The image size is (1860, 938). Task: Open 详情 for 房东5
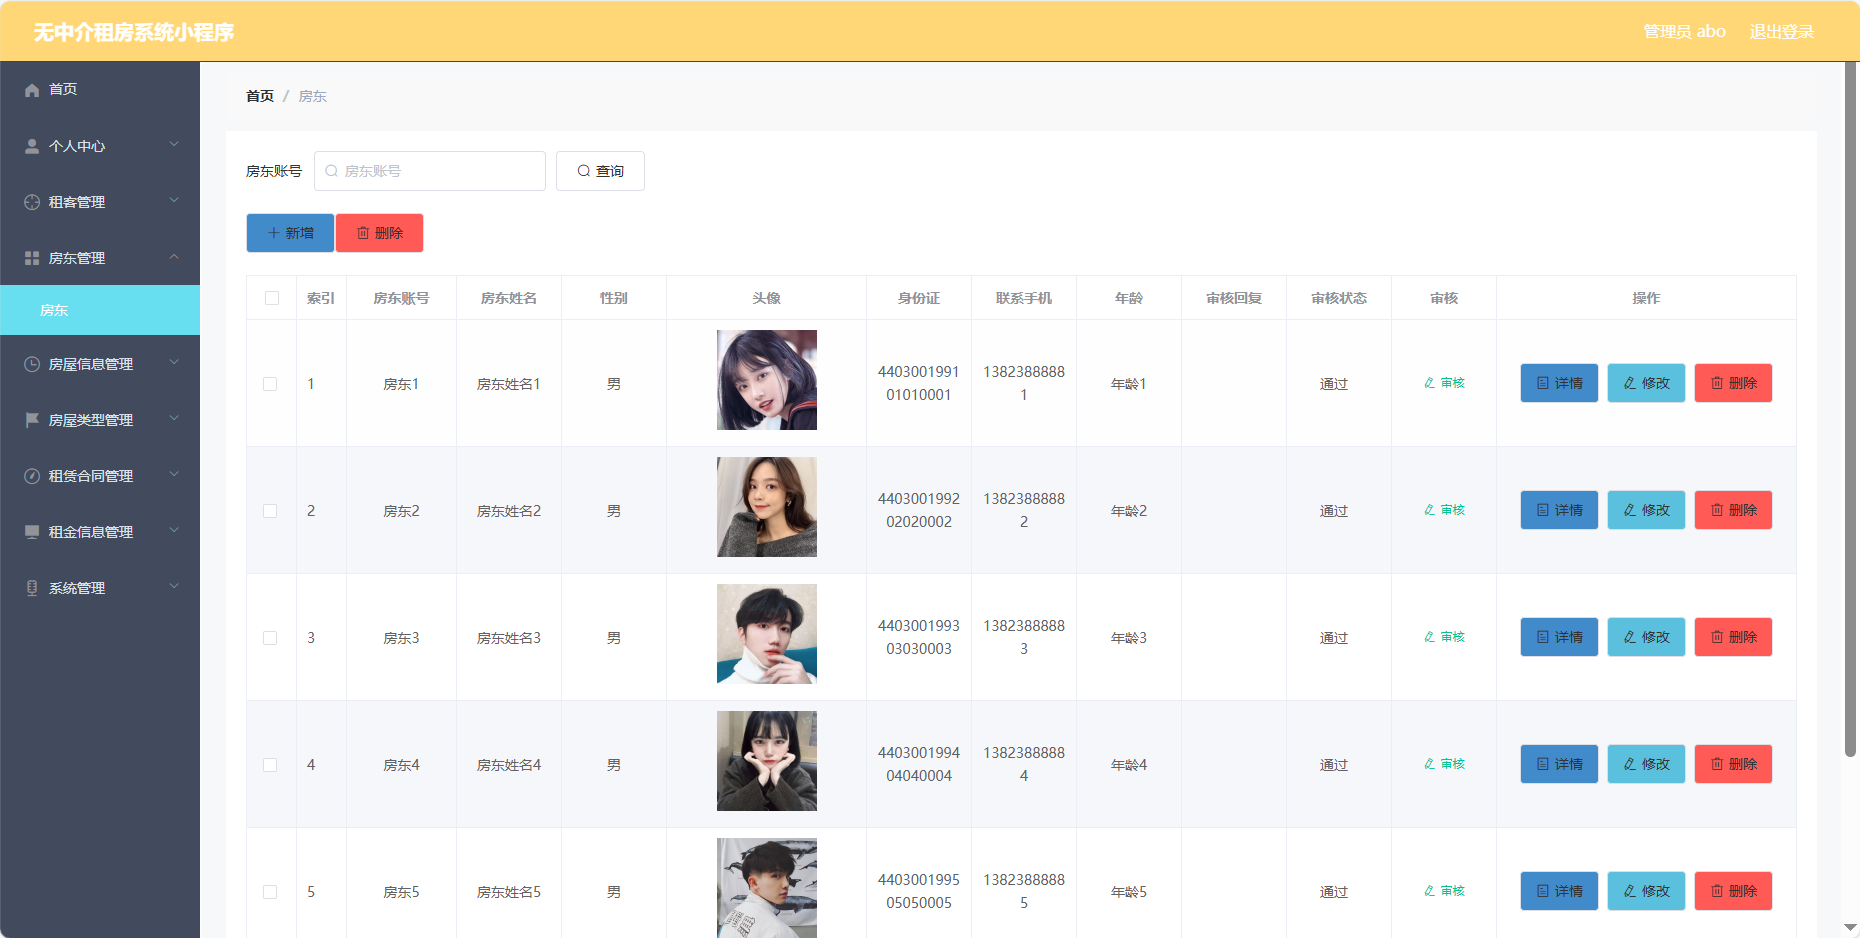coord(1559,891)
